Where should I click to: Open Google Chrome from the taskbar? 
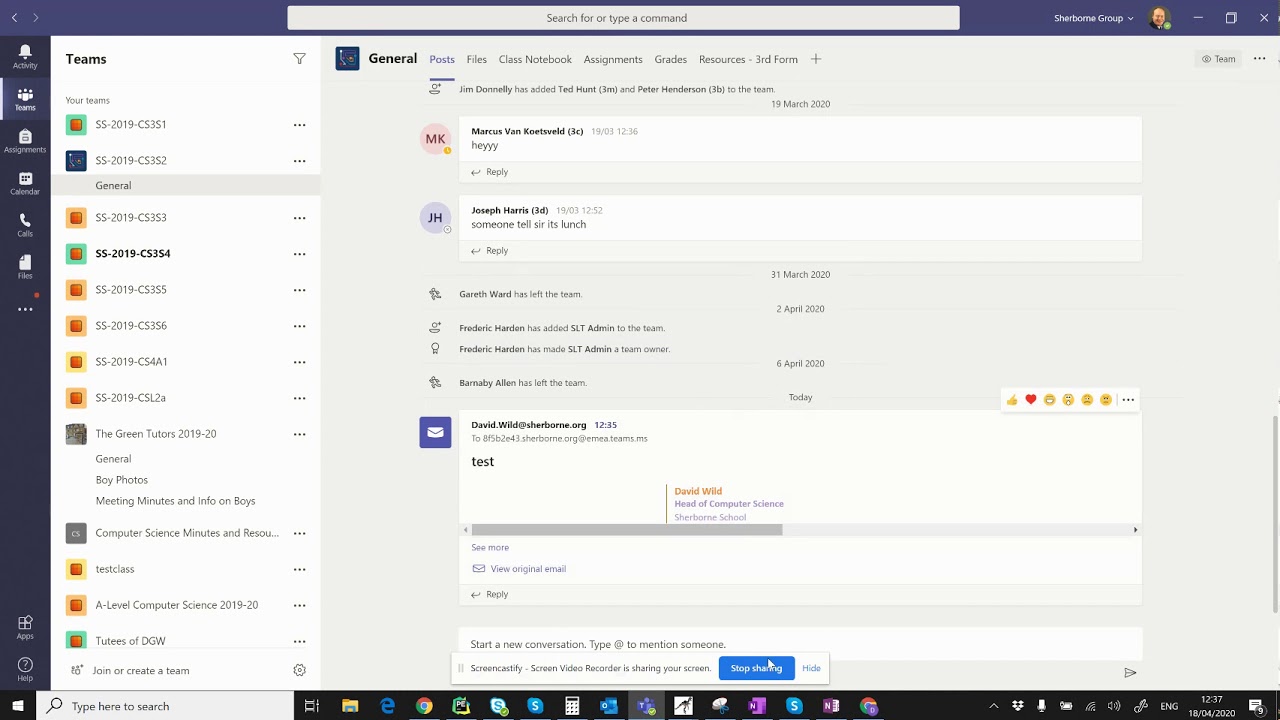click(x=424, y=706)
